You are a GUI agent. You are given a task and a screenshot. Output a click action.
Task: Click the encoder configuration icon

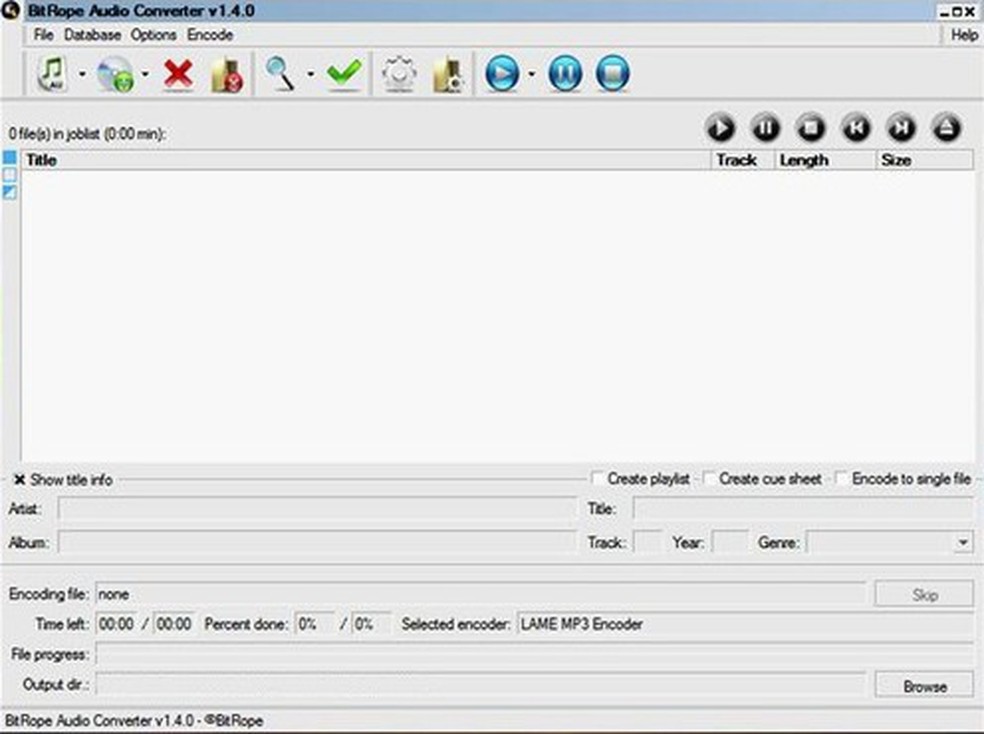tap(448, 75)
